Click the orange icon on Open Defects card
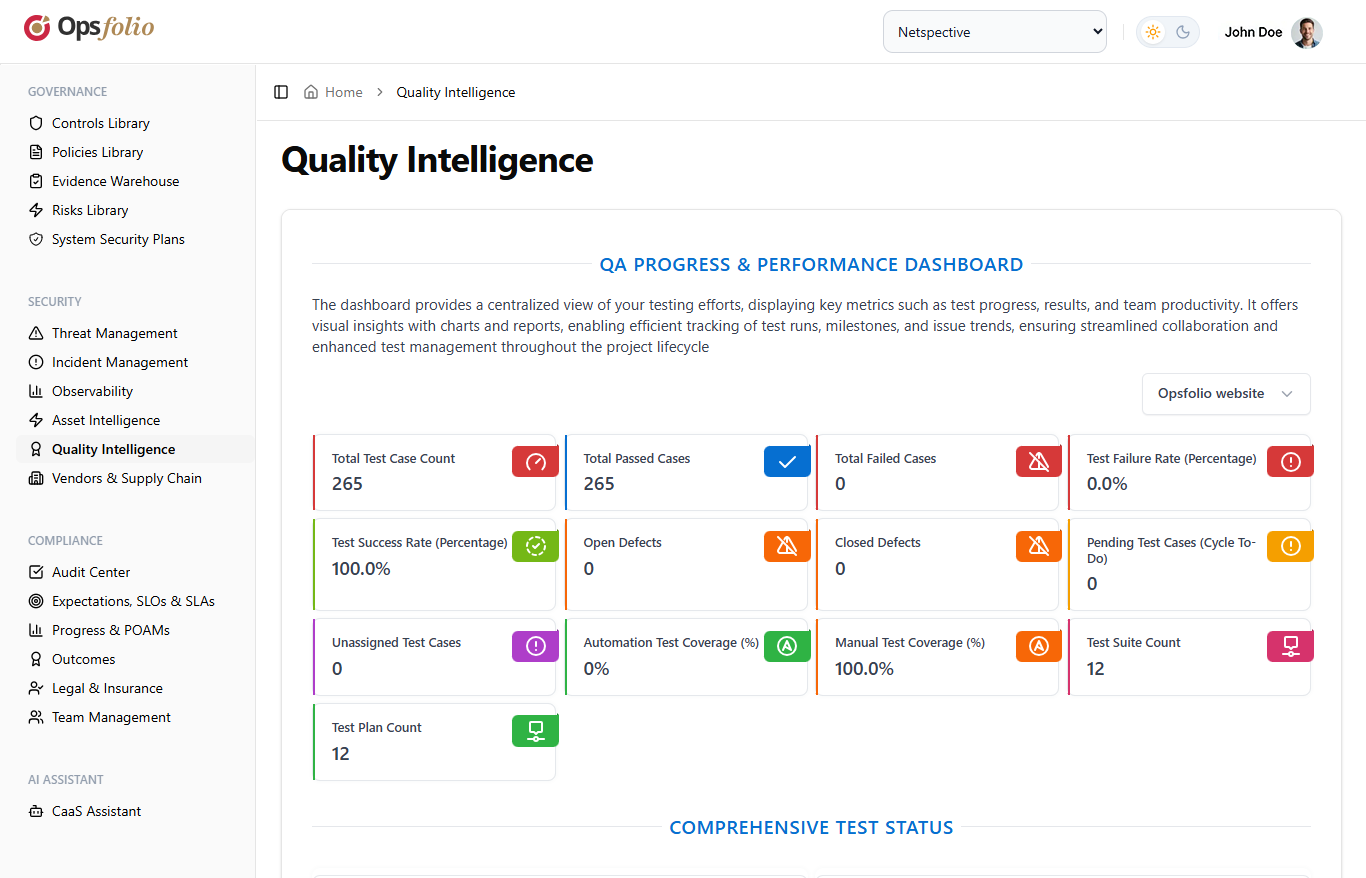Screen dimensions: 1366x878 [787, 546]
